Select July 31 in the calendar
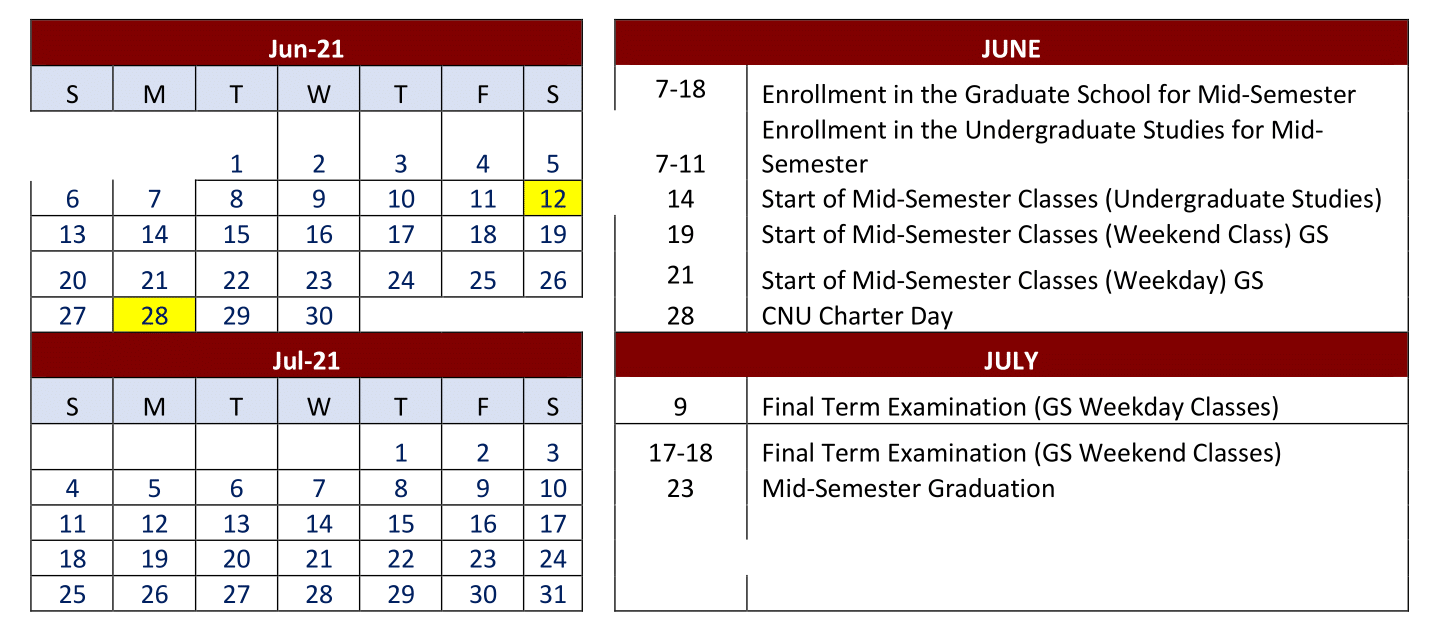Image resolution: width=1438 pixels, height=643 pixels. (553, 594)
